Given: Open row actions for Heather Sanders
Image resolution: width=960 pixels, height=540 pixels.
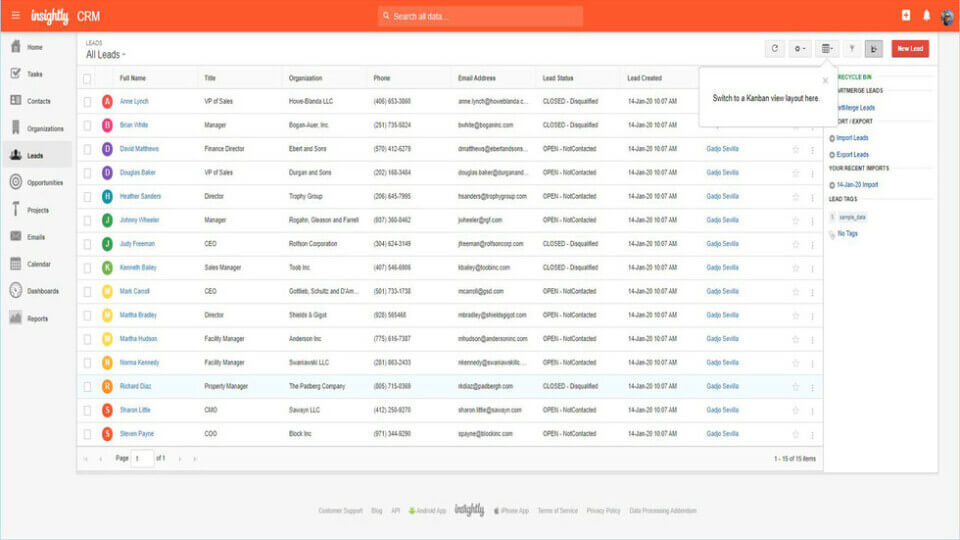Looking at the screenshot, I should 812,197.
